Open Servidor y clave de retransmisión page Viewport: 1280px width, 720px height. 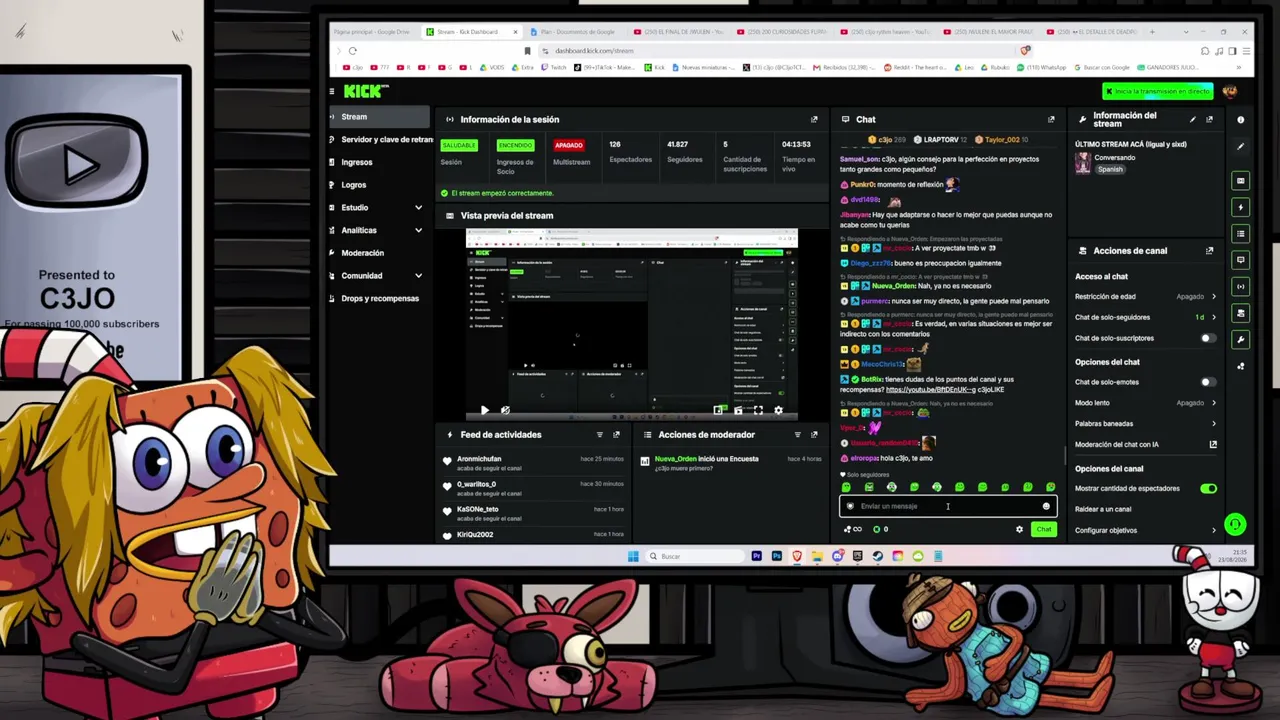tap(381, 140)
